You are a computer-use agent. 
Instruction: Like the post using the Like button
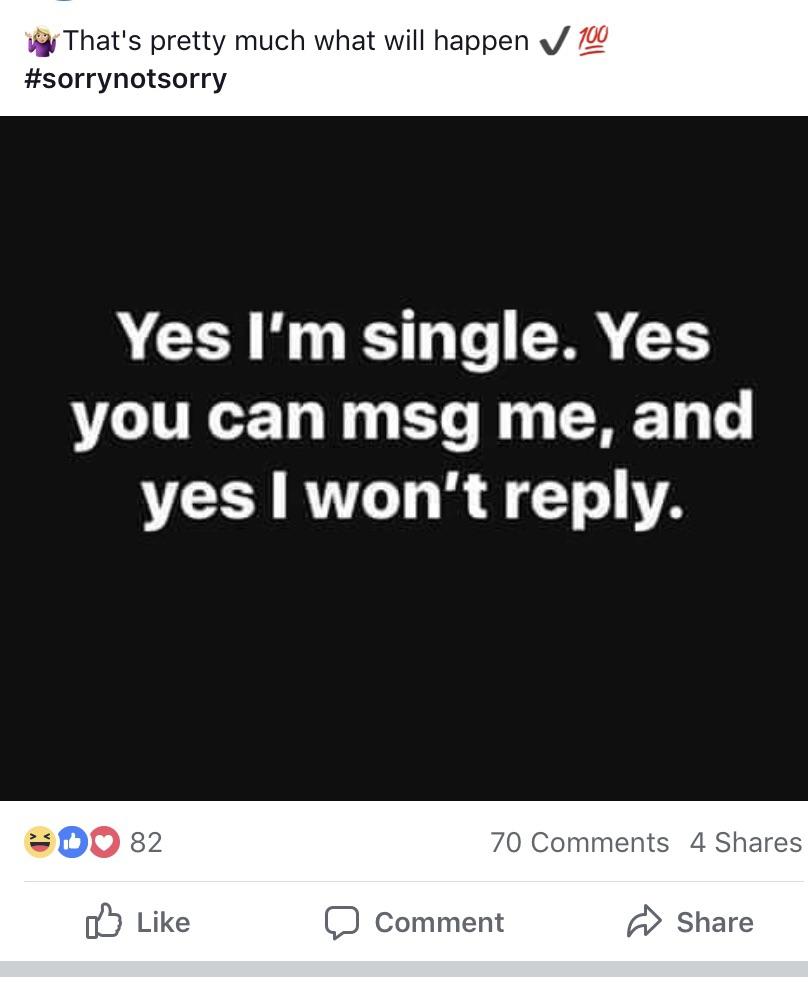pyautogui.click(x=138, y=922)
